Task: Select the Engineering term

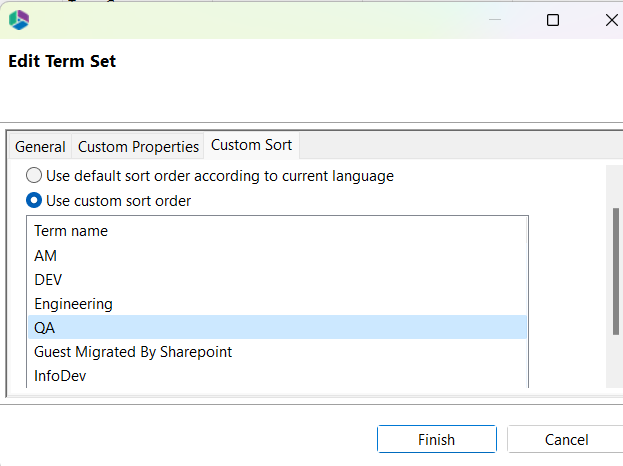Action: click(73, 304)
